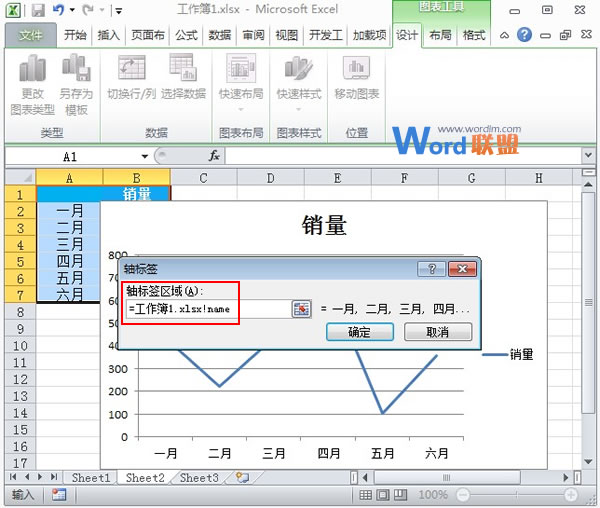Zoom out with the minus button

(x=463, y=495)
